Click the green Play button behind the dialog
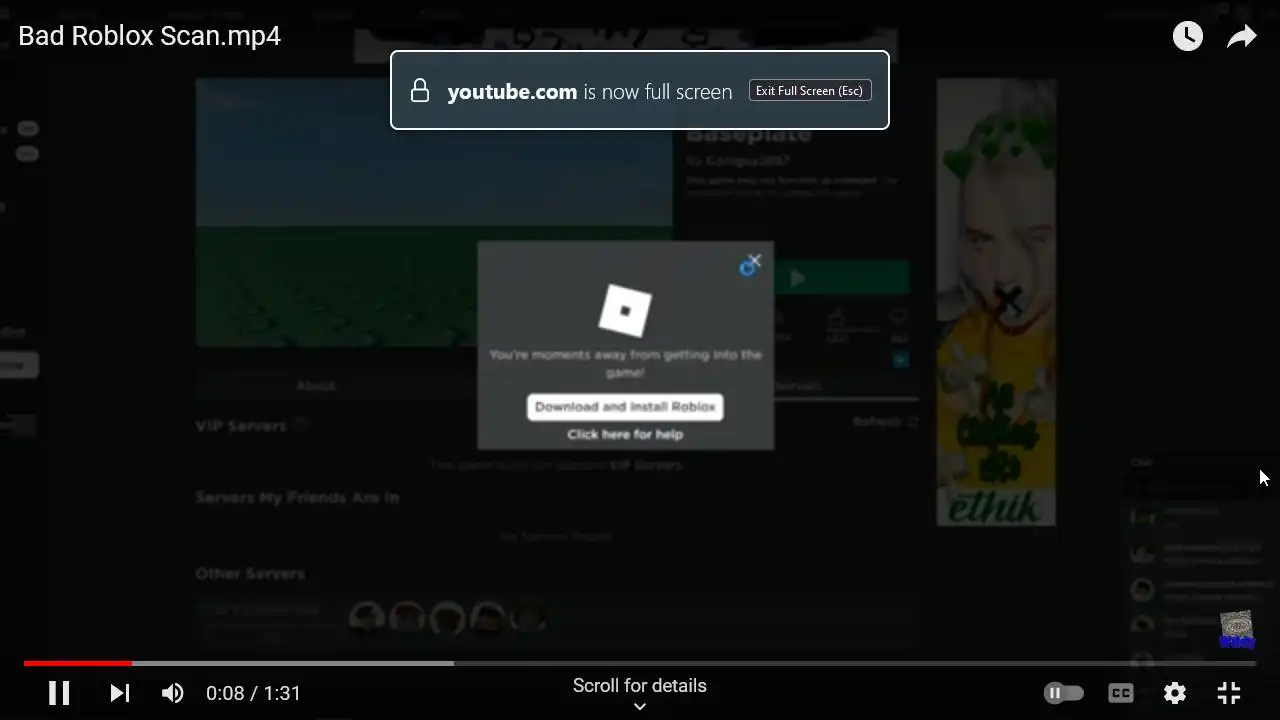Image resolution: width=1280 pixels, height=720 pixels. click(841, 278)
